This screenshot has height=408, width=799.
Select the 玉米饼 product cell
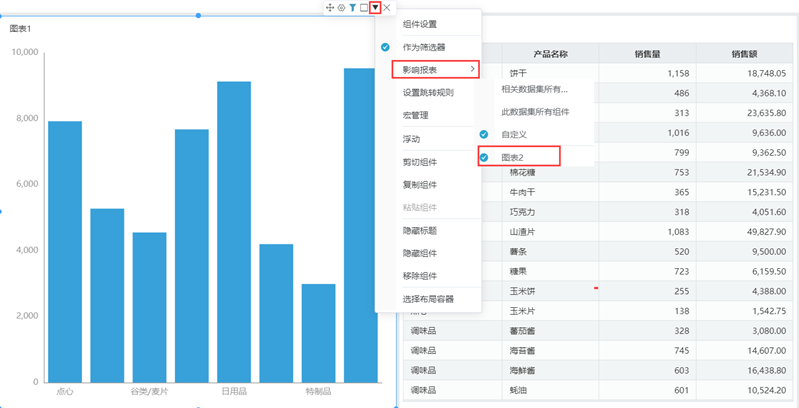[550, 291]
